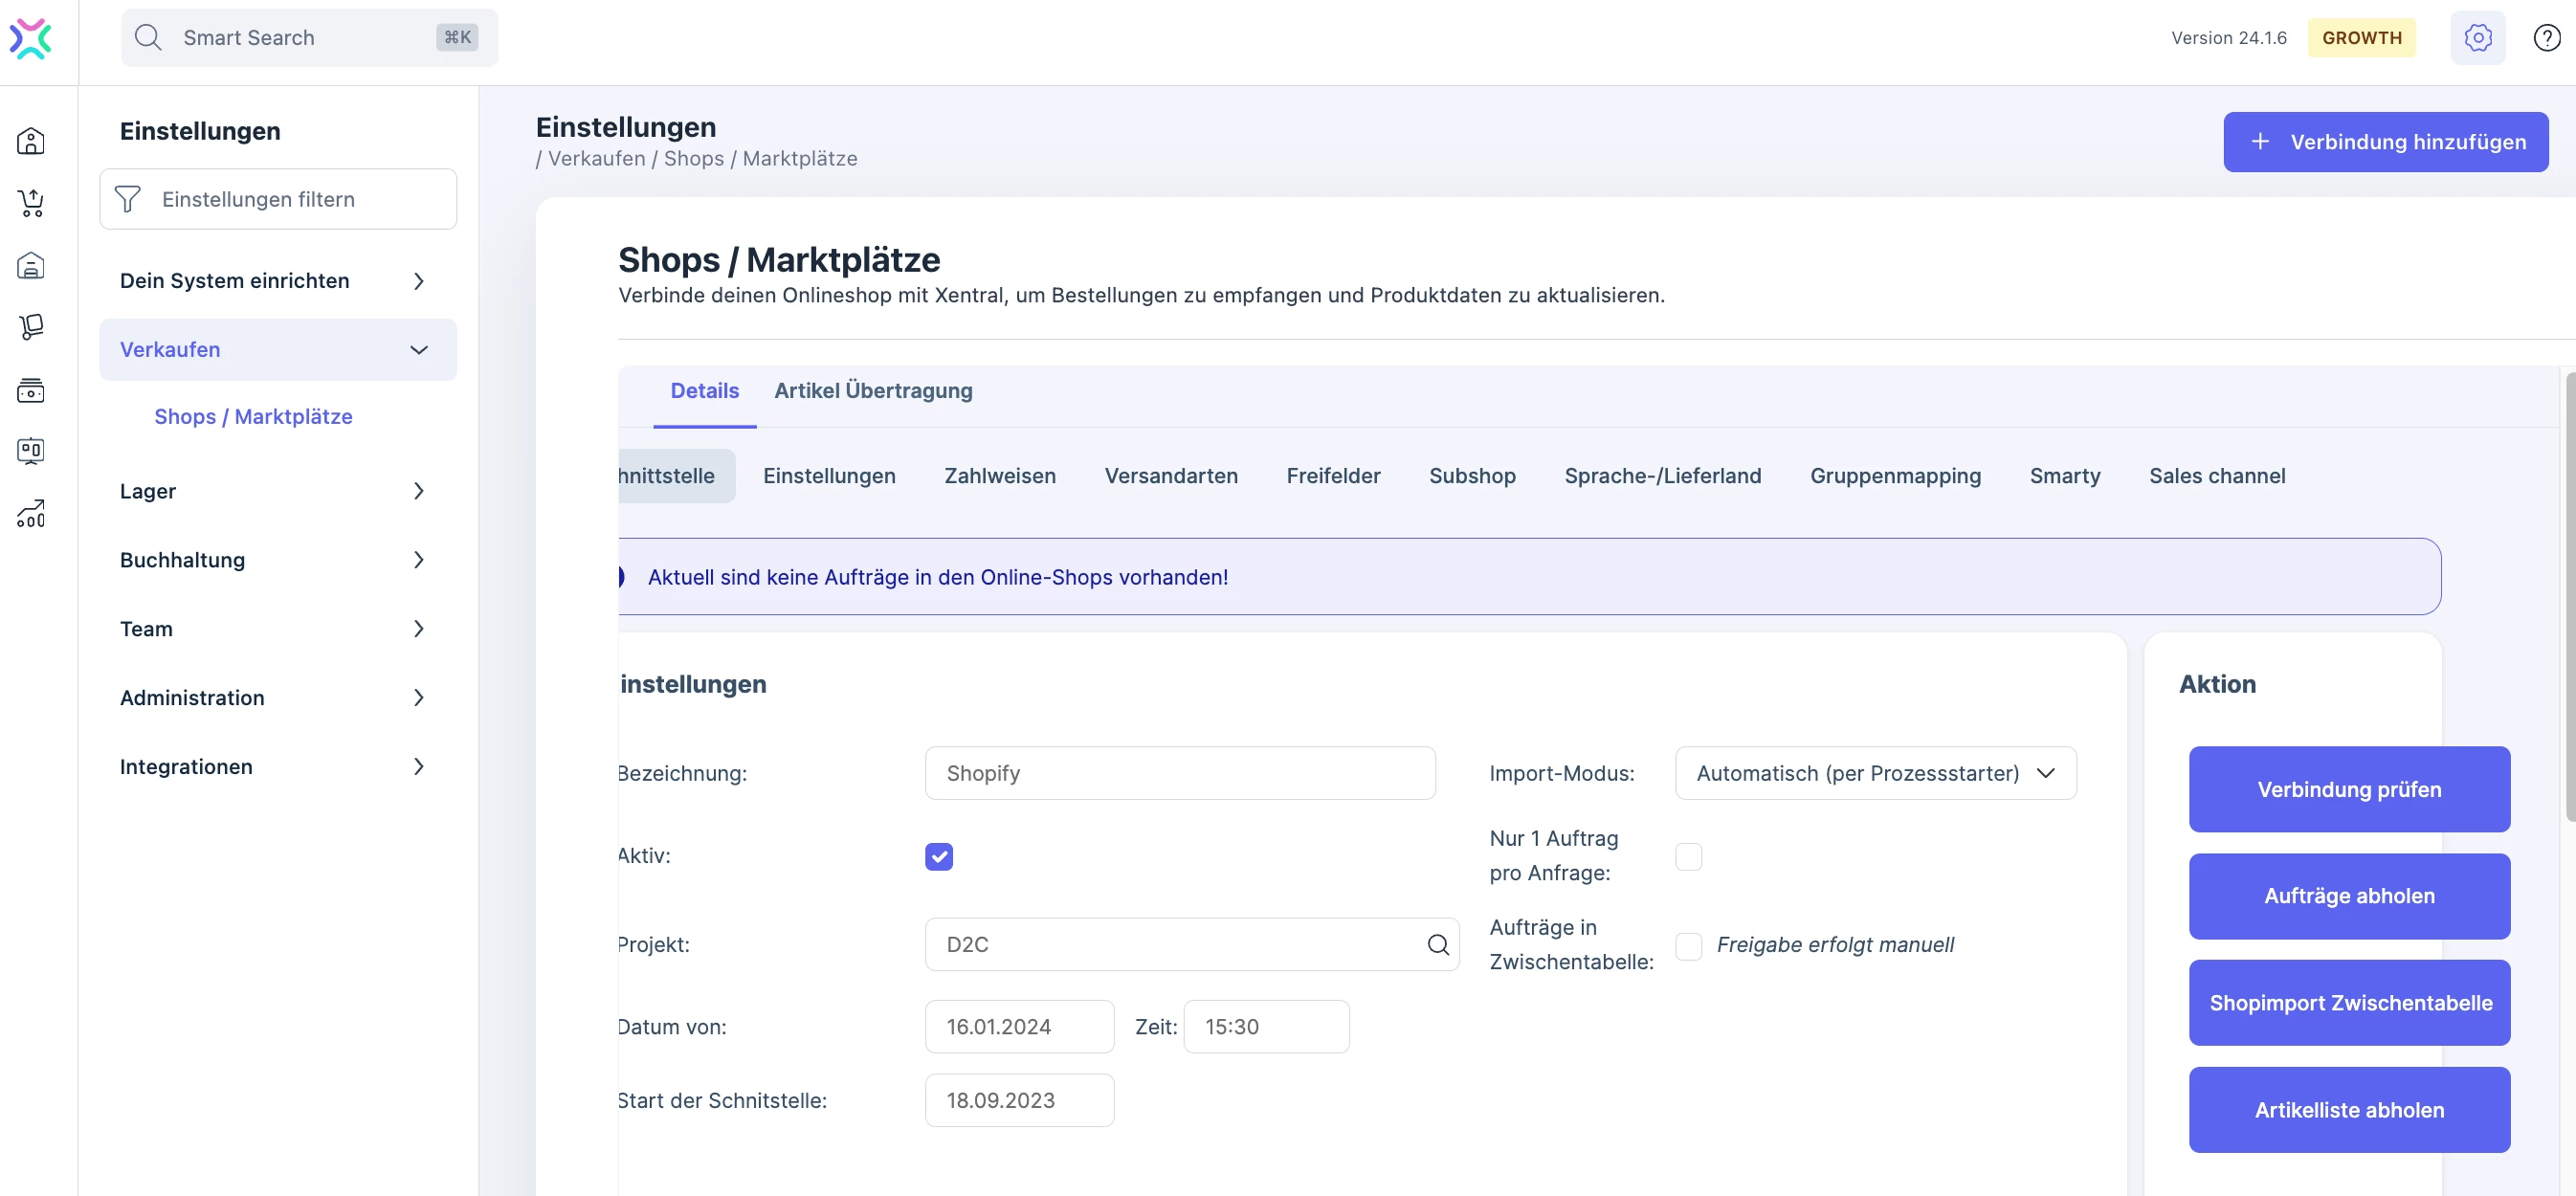Image resolution: width=2576 pixels, height=1196 pixels.
Task: Open the Zahlweisen sub-tab
Action: tap(999, 476)
